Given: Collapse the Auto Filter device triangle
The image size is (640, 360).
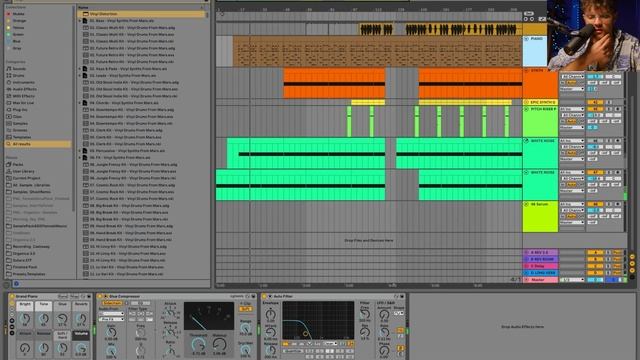Looking at the screenshot, I should [269, 296].
